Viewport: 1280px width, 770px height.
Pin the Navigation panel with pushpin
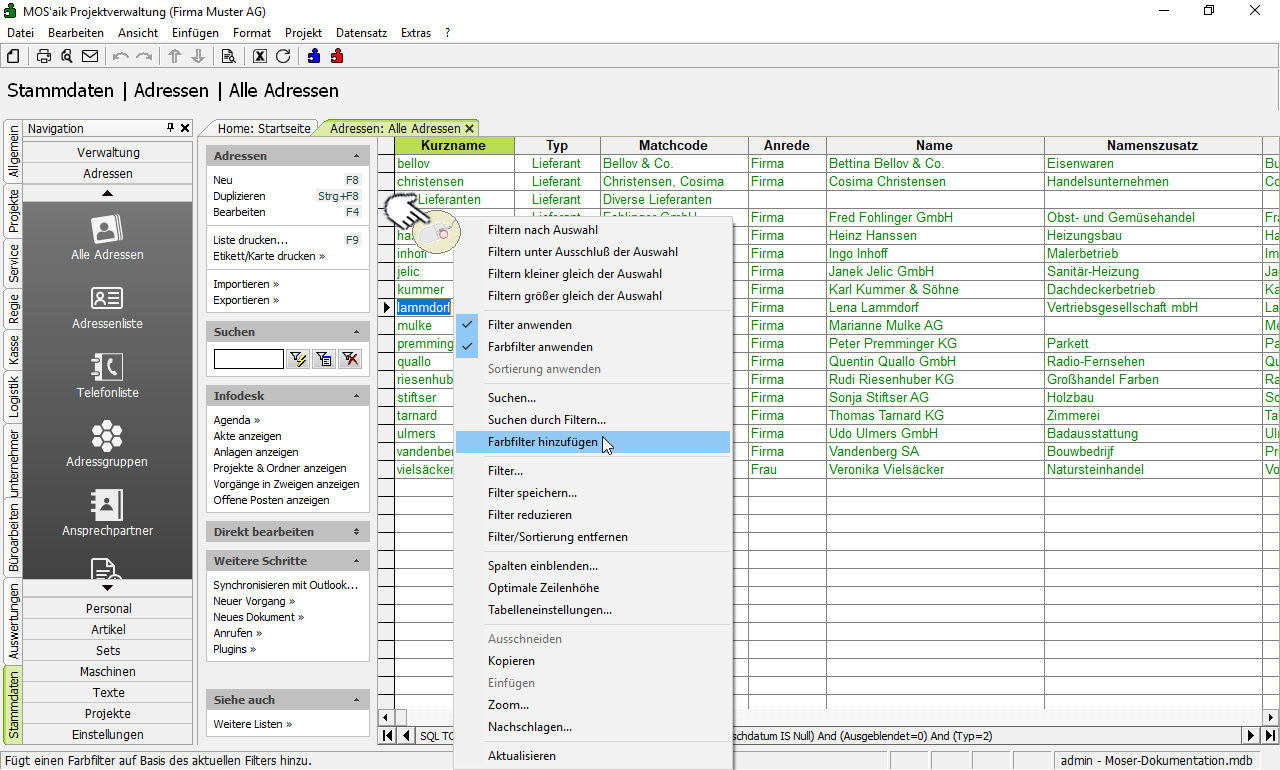[x=170, y=128]
